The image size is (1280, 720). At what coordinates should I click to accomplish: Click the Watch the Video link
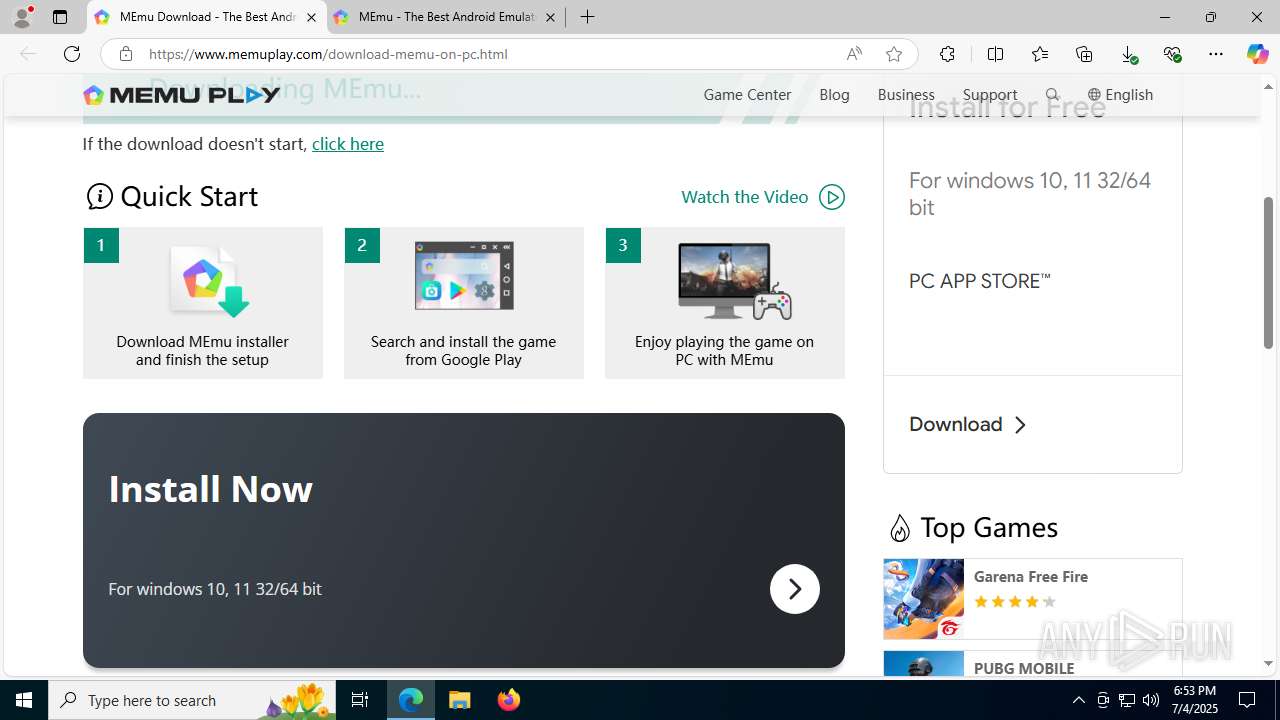744,197
